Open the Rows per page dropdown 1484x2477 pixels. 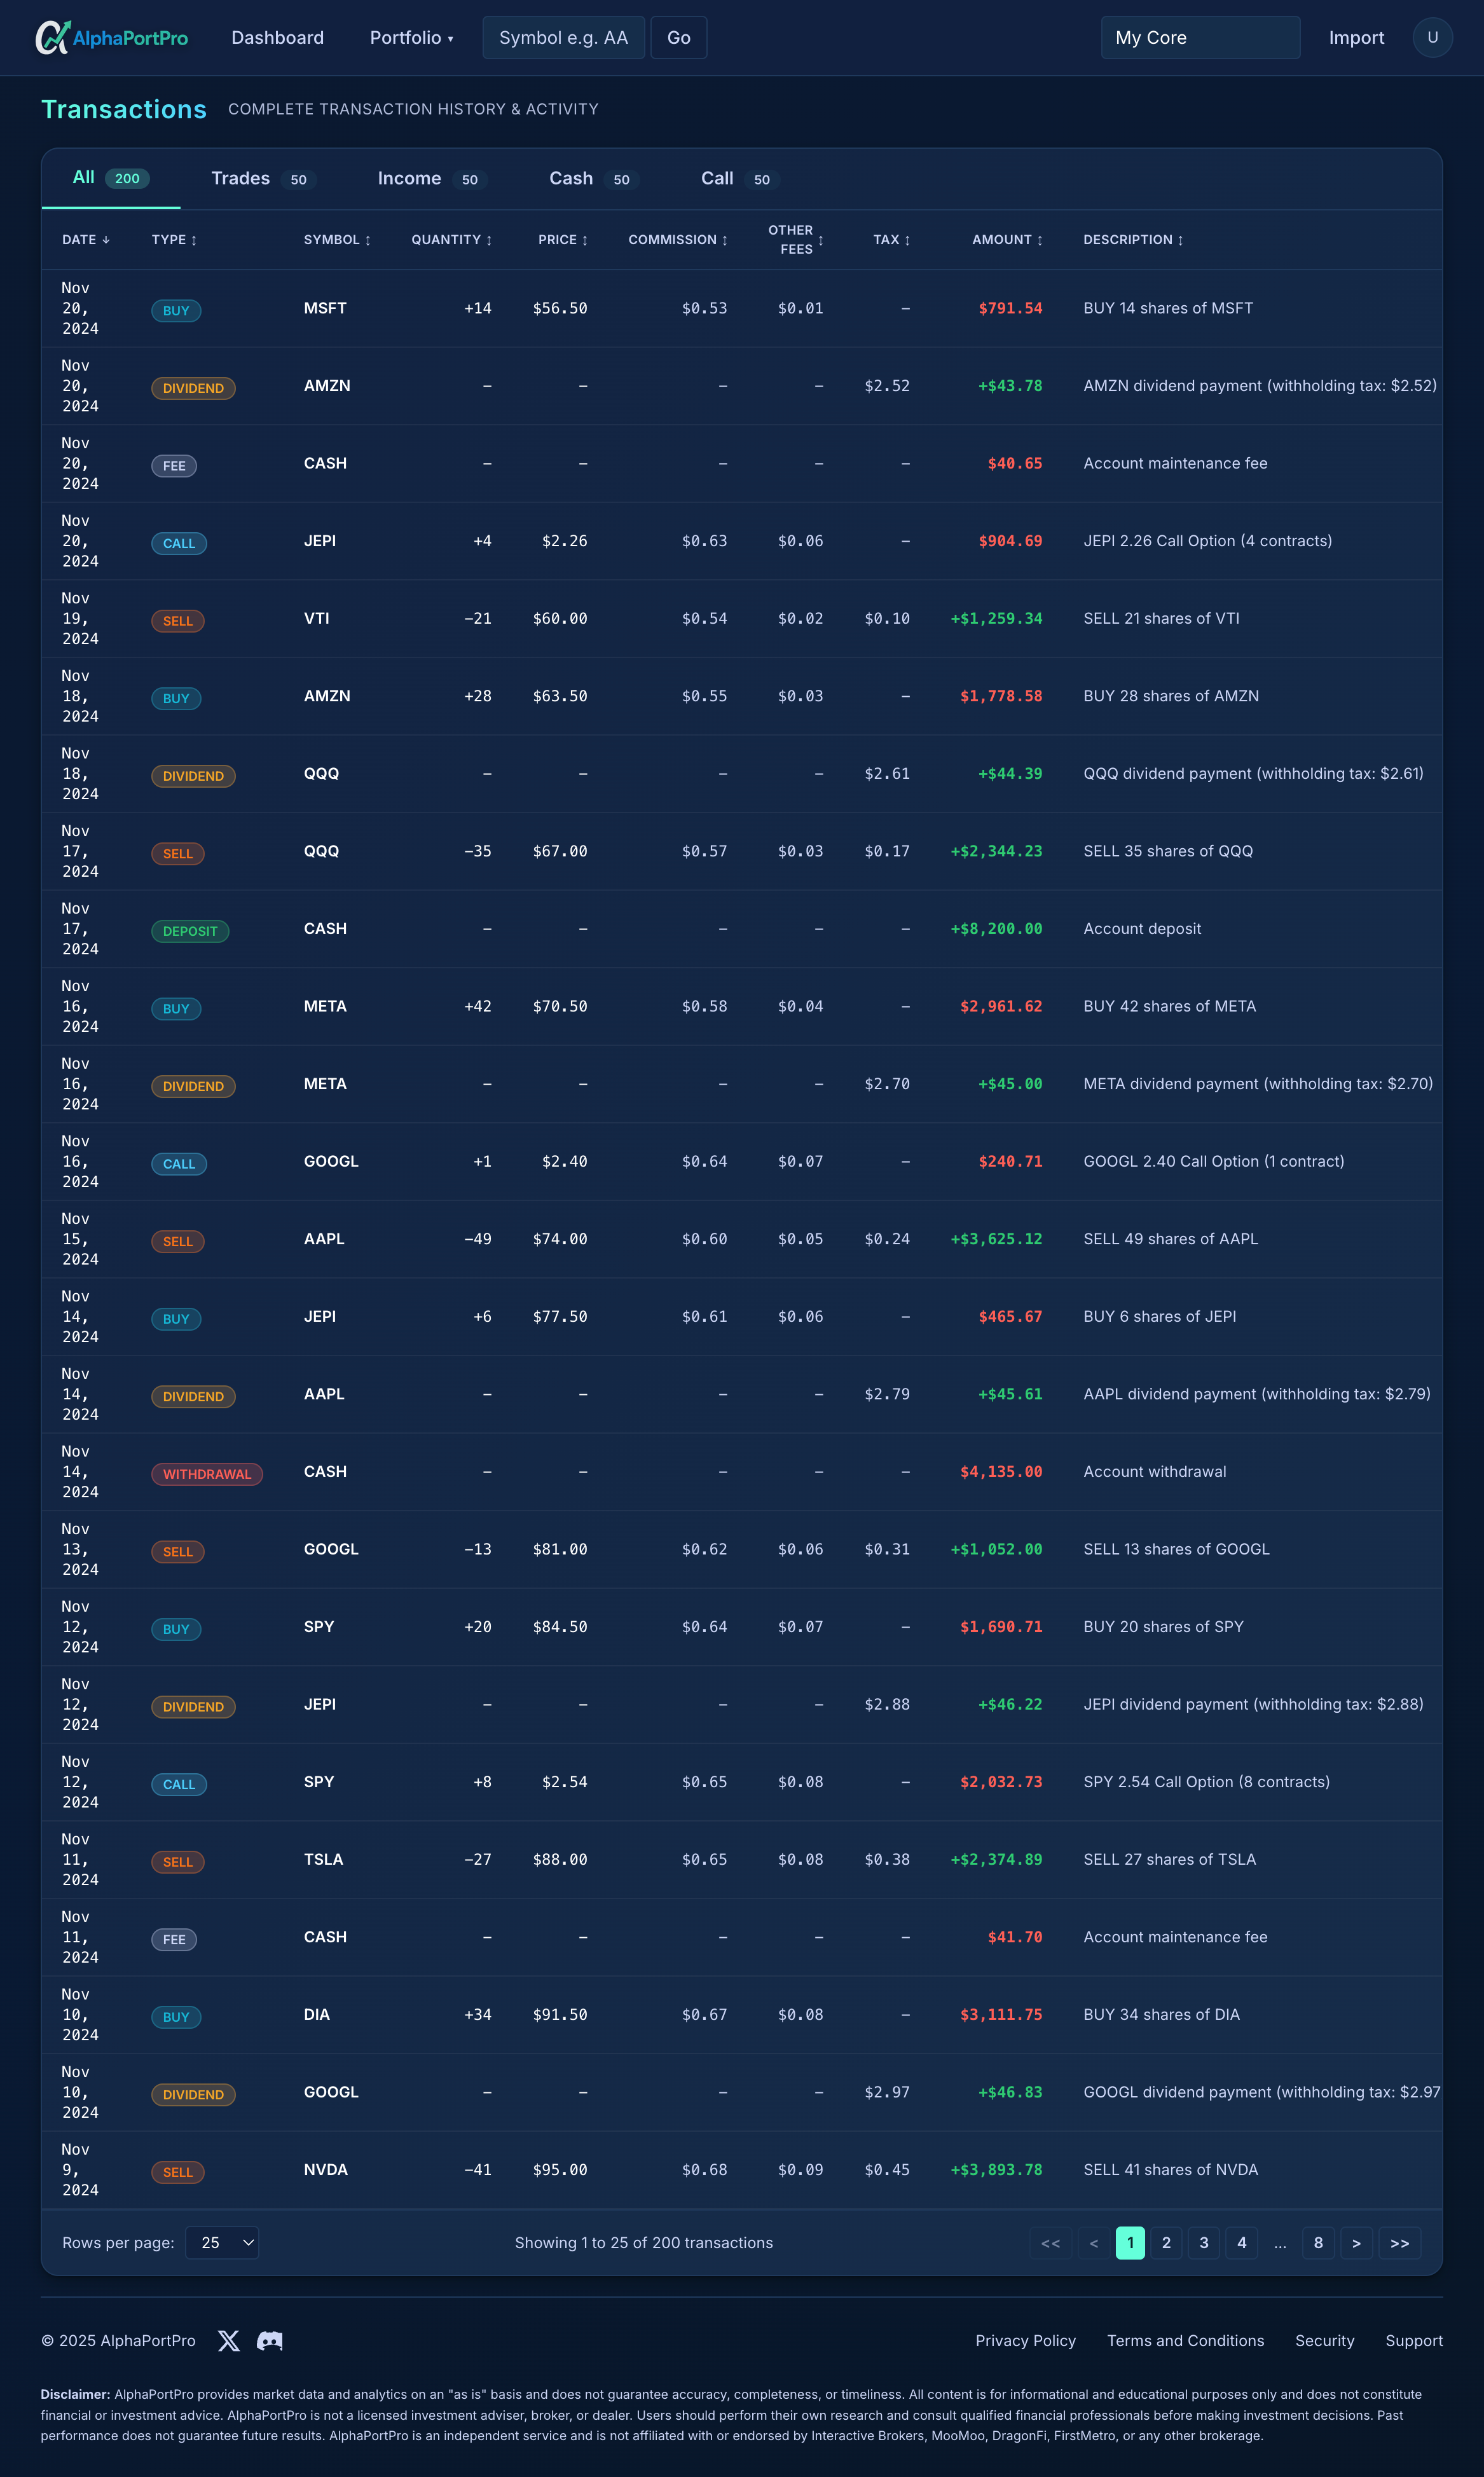222,2243
